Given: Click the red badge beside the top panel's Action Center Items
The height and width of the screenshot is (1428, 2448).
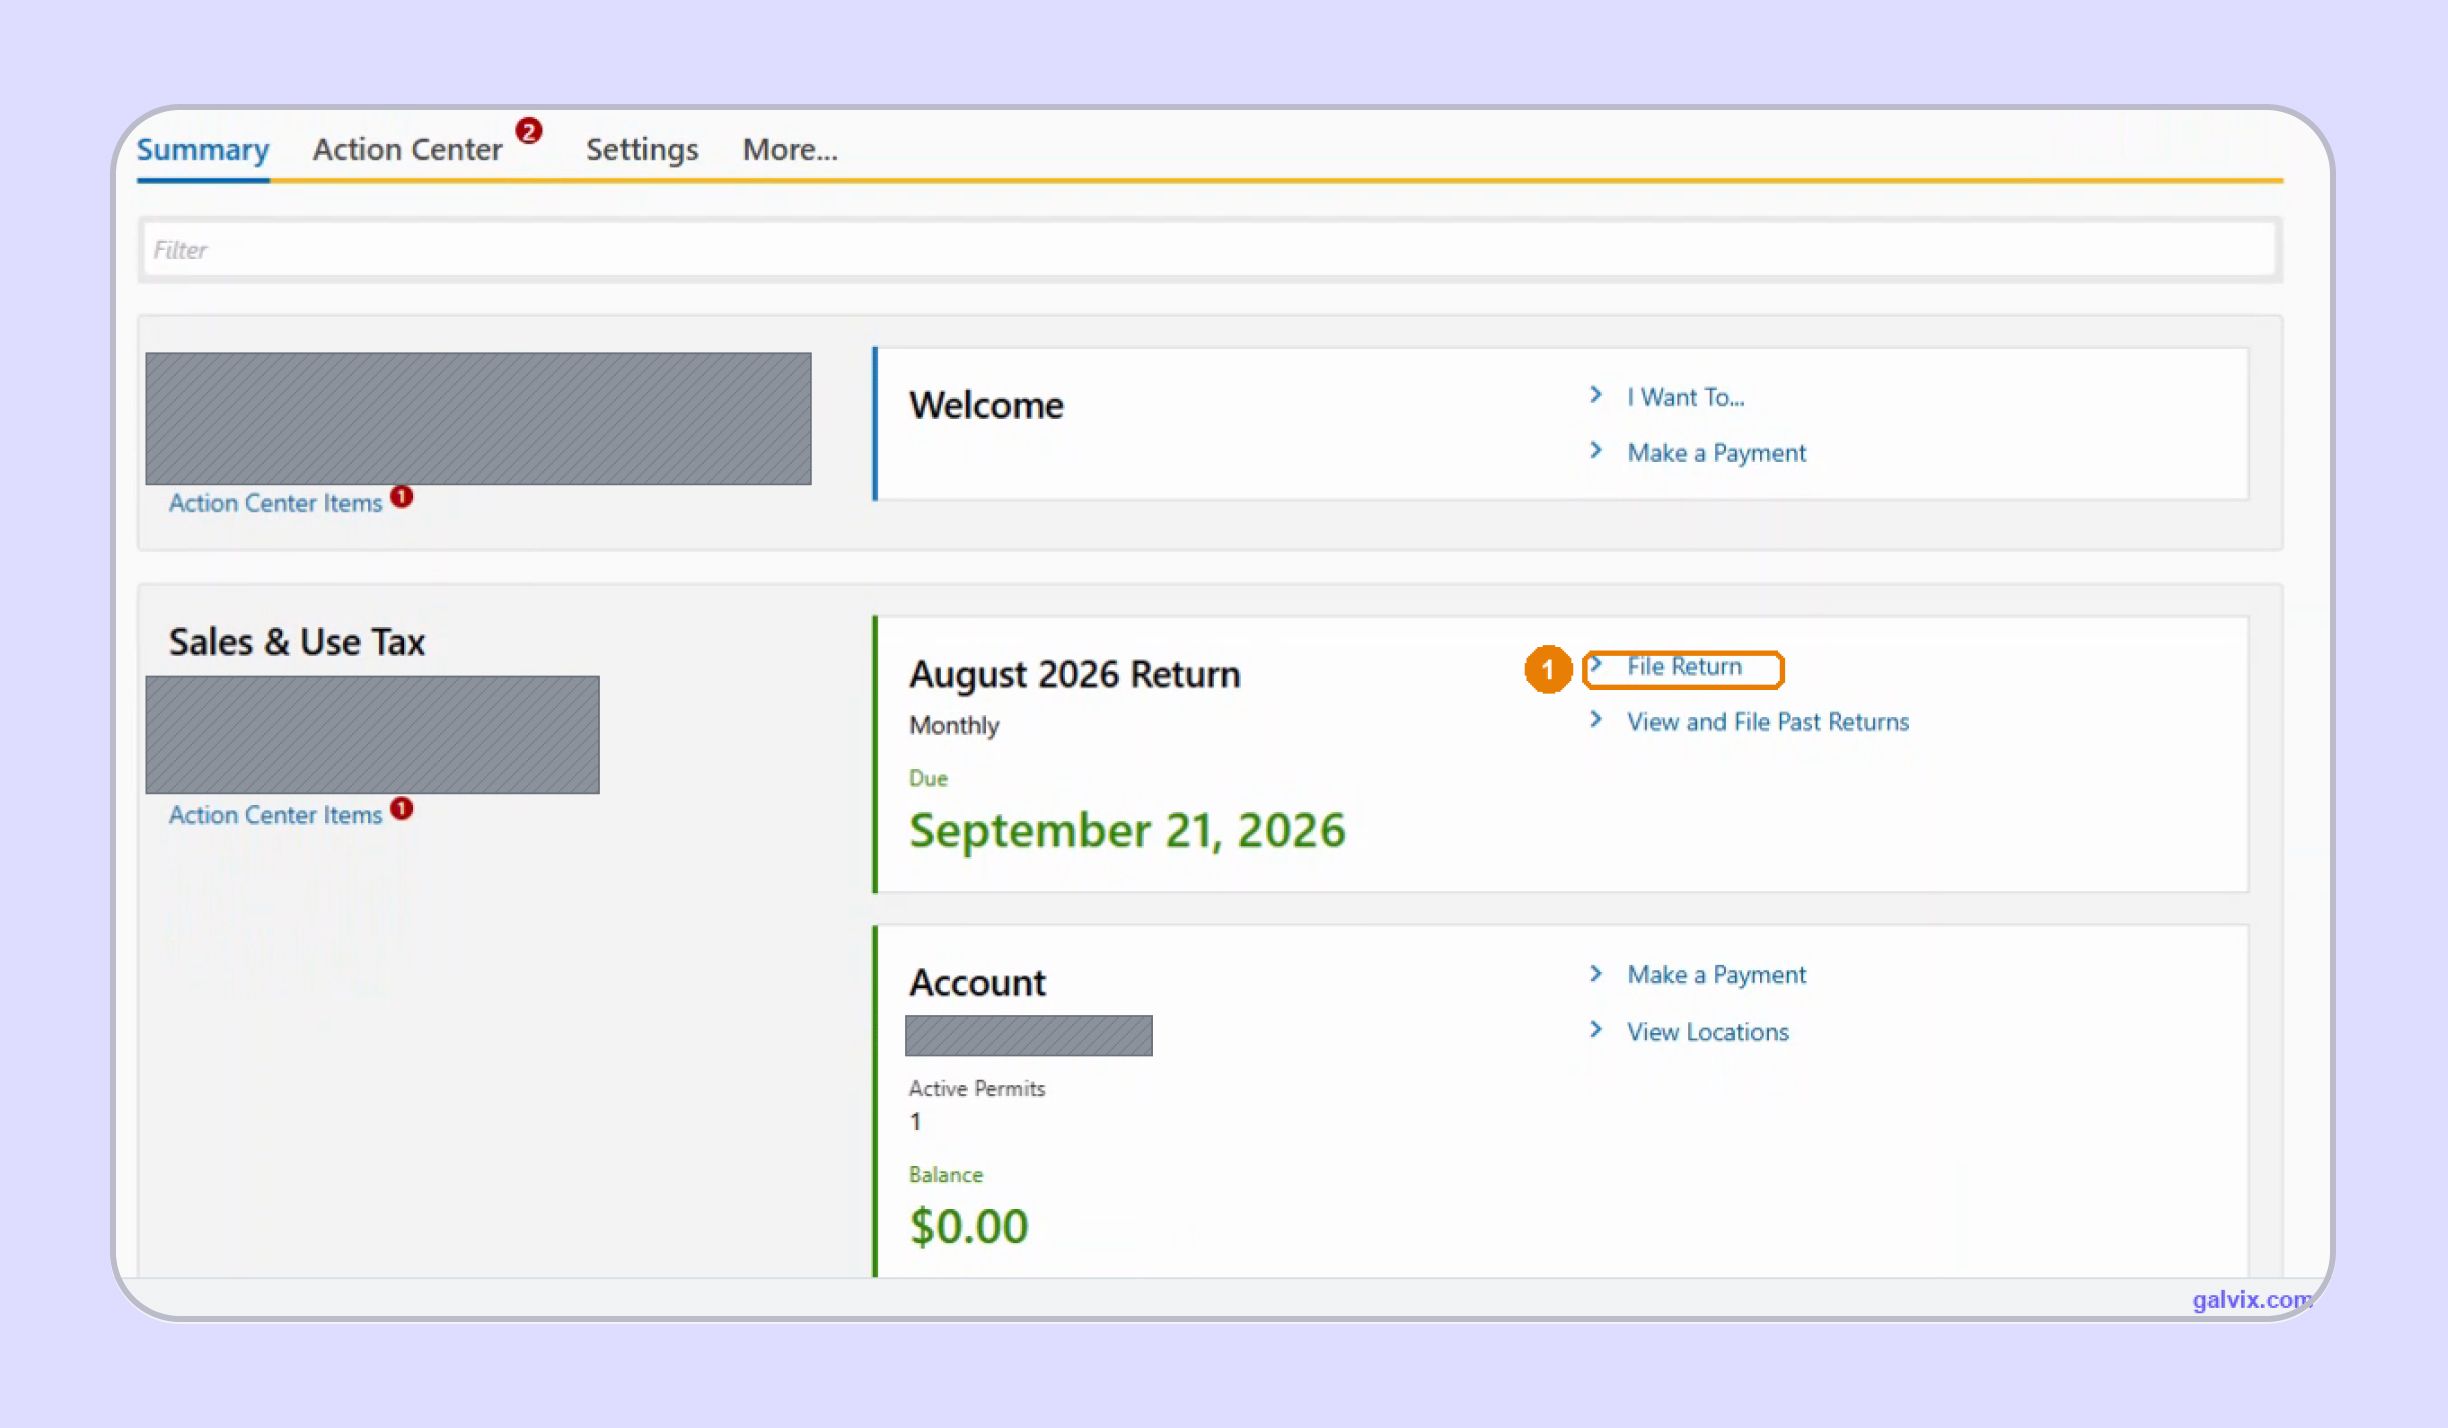Looking at the screenshot, I should point(402,496).
